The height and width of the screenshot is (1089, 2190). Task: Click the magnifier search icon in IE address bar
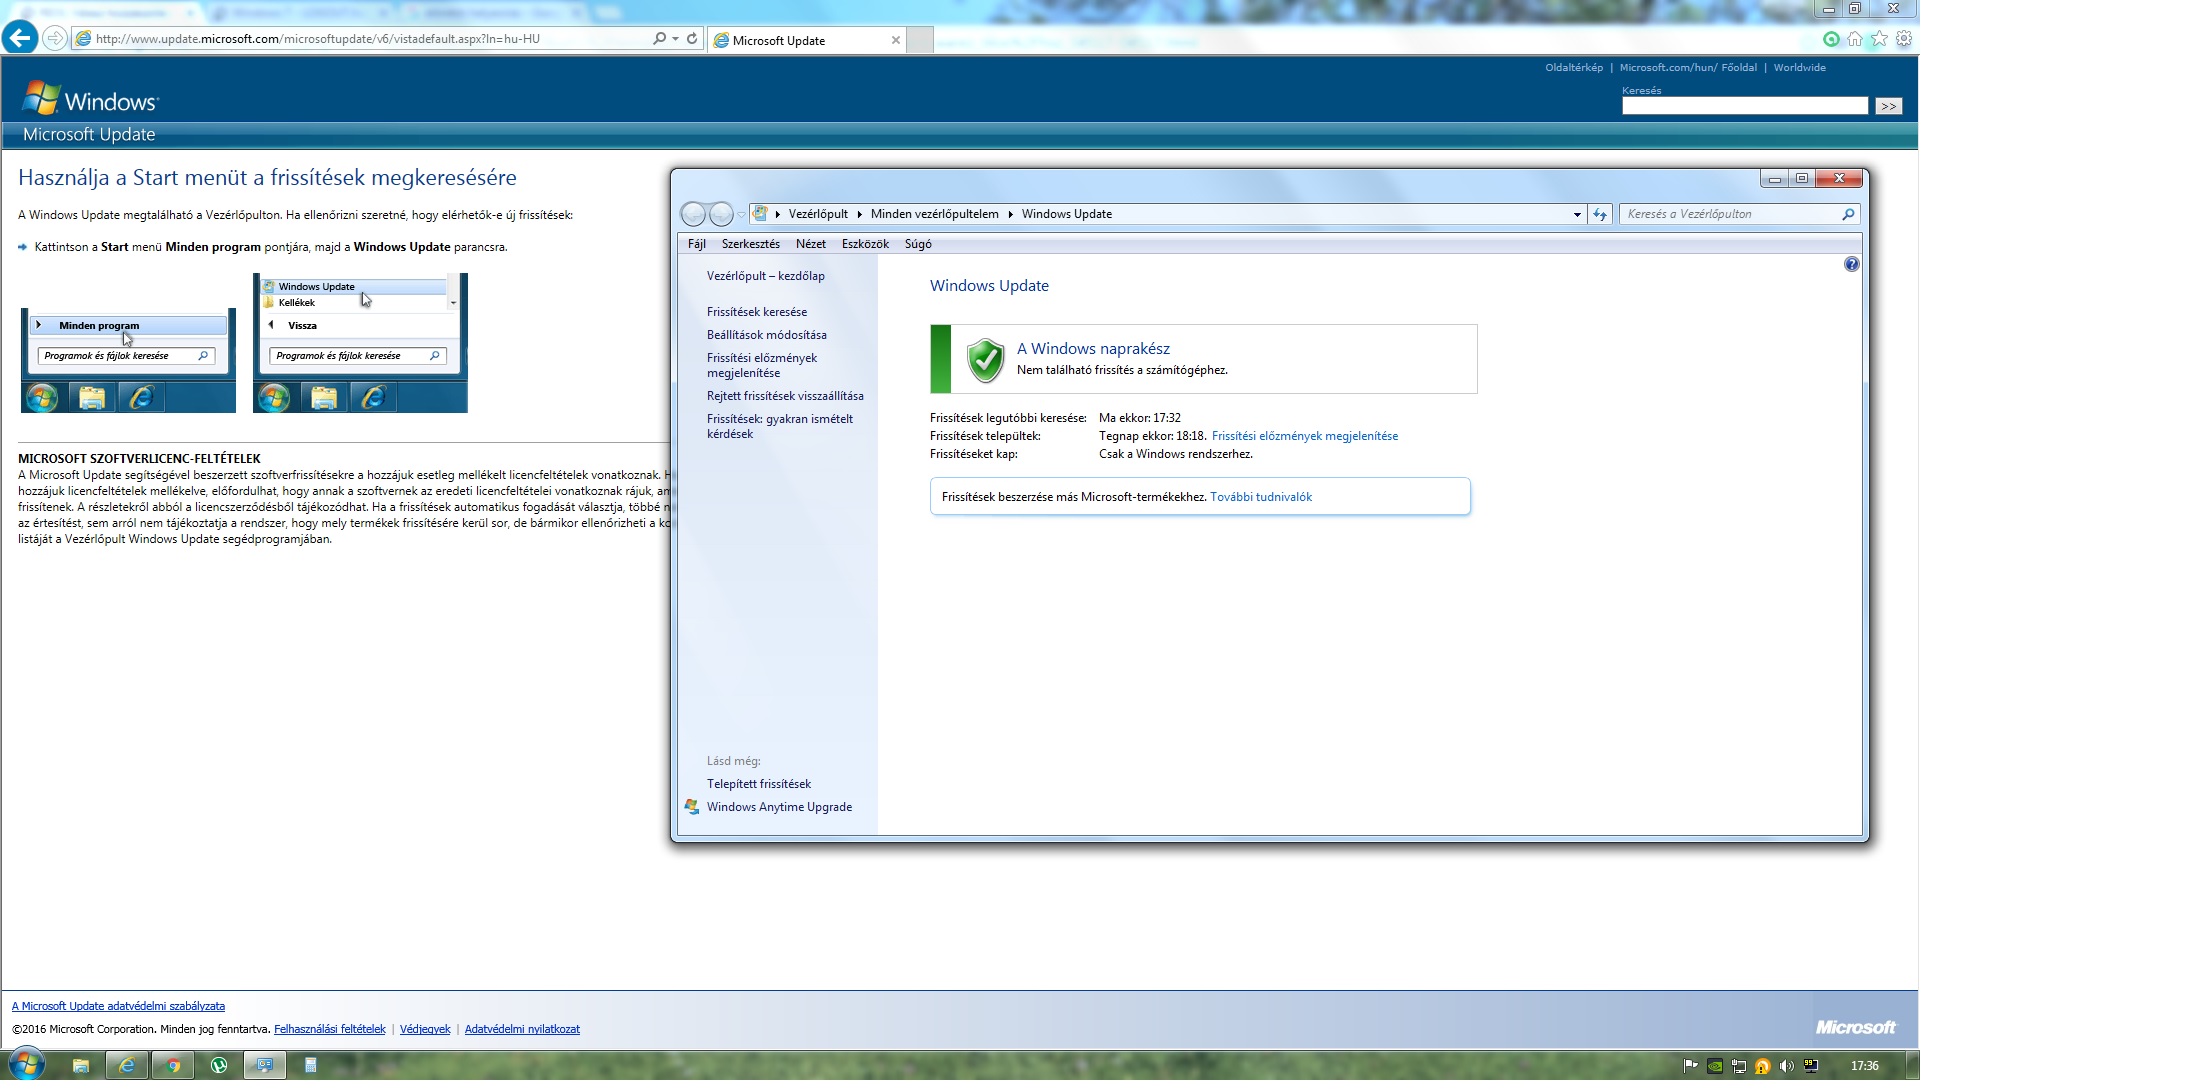coord(659,38)
